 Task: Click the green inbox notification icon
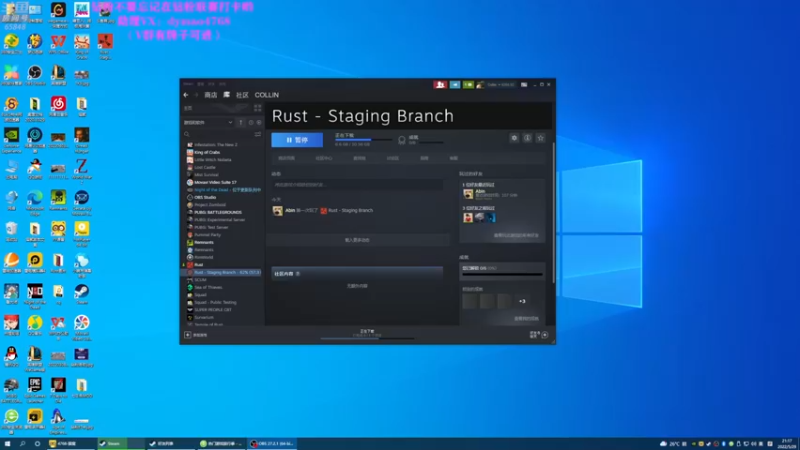(x=468, y=84)
